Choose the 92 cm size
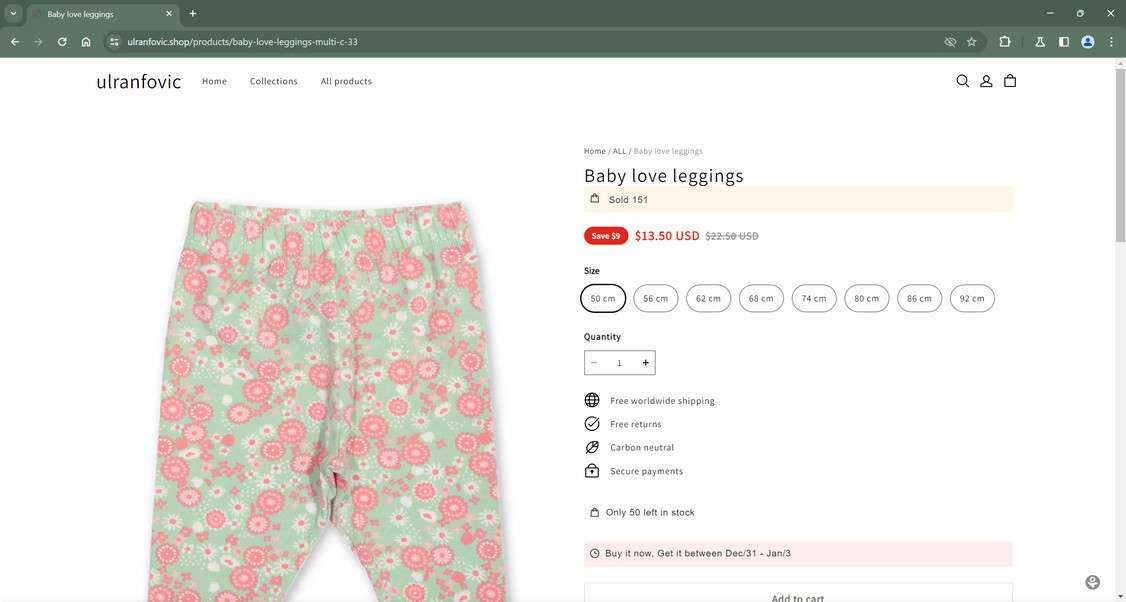Viewport: 1126px width, 602px height. [971, 298]
